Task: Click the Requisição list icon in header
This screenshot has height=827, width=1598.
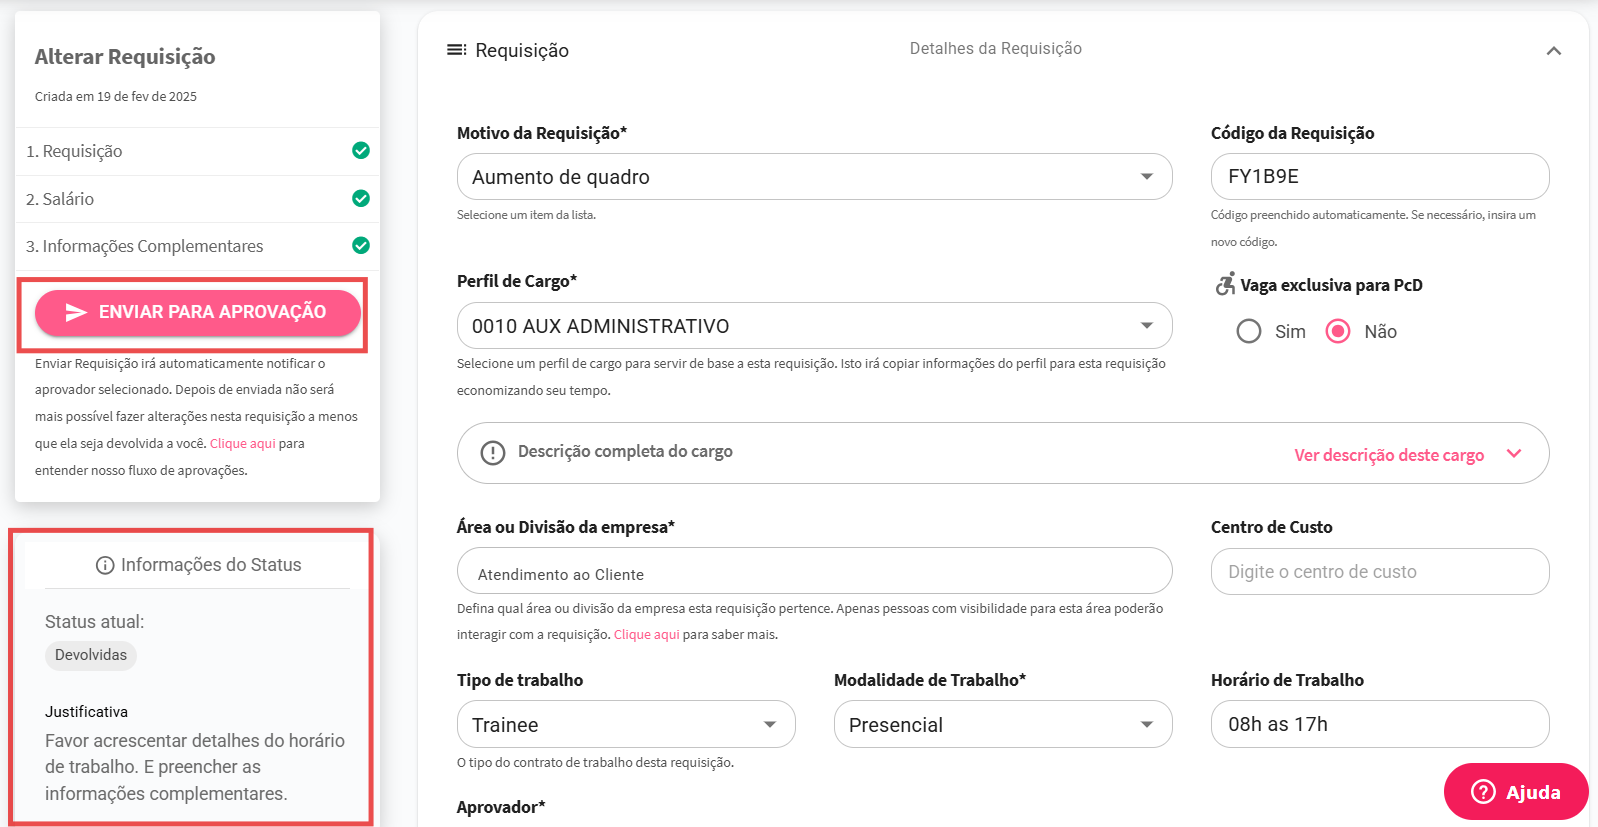Action: [x=456, y=50]
